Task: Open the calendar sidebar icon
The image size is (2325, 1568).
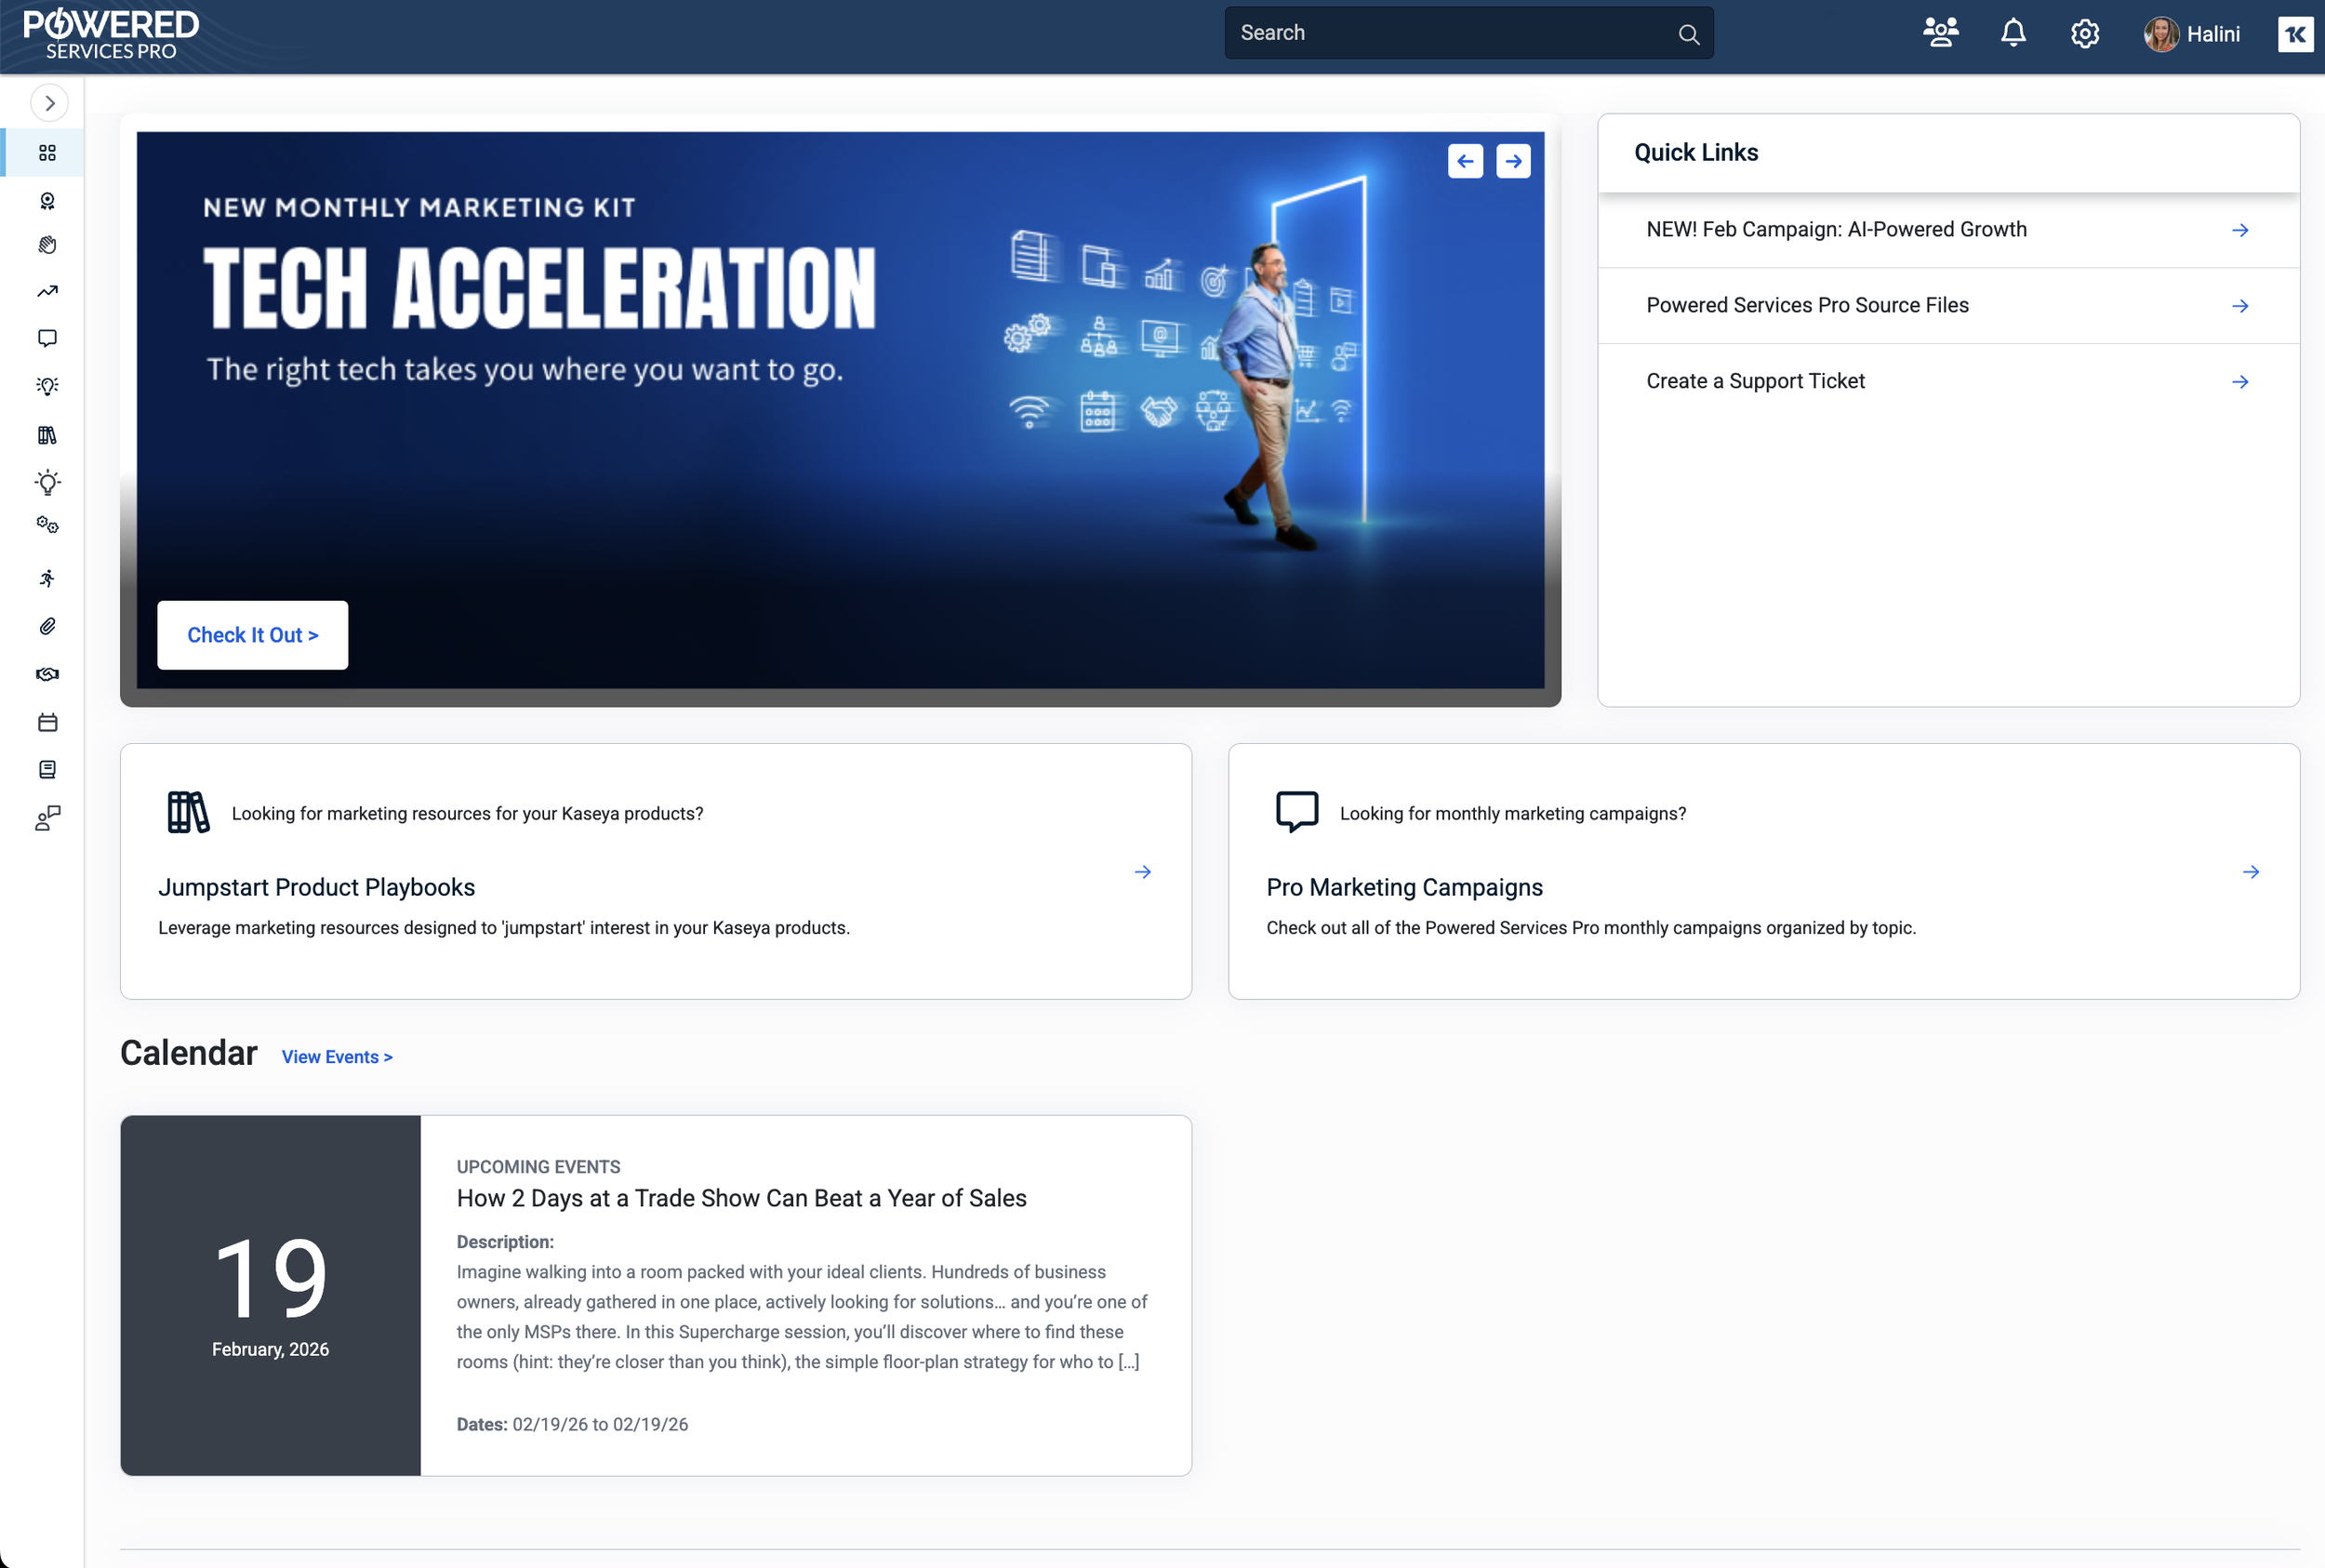Action: tap(47, 722)
